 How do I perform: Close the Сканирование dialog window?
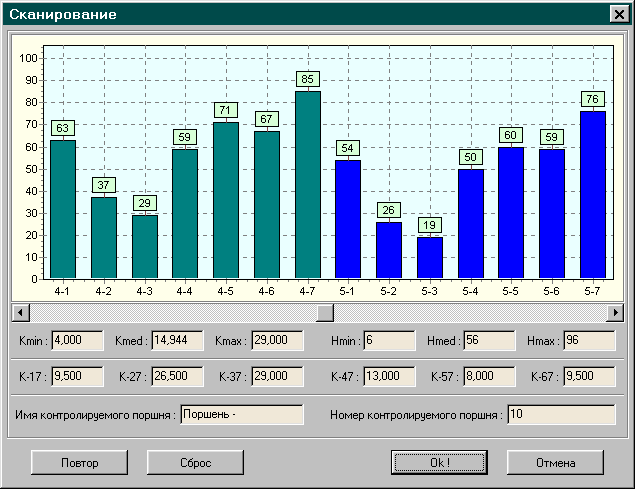(617, 15)
